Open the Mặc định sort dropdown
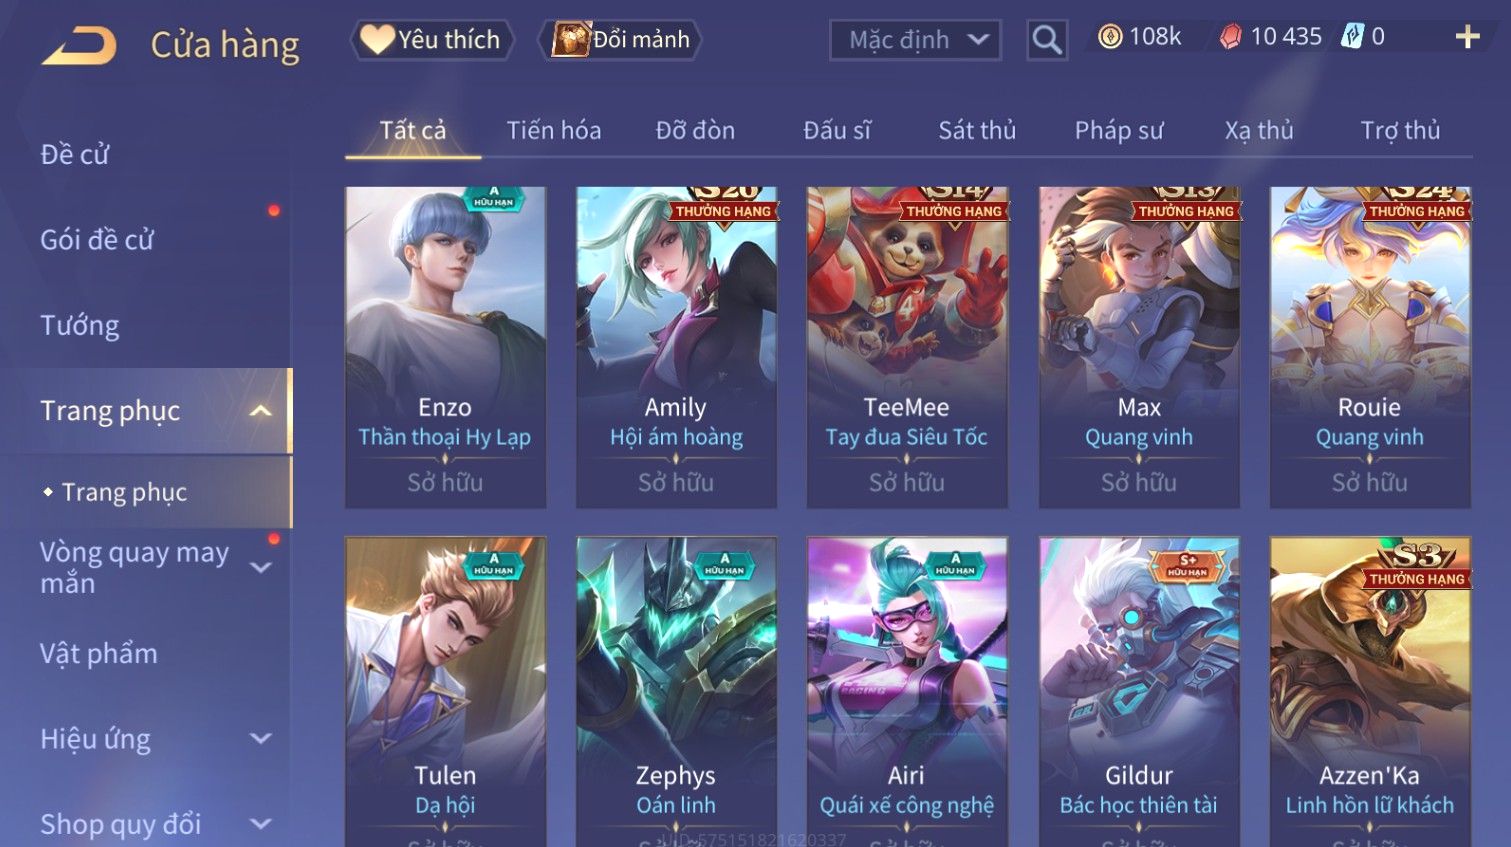This screenshot has height=847, width=1511. pyautogui.click(x=914, y=40)
